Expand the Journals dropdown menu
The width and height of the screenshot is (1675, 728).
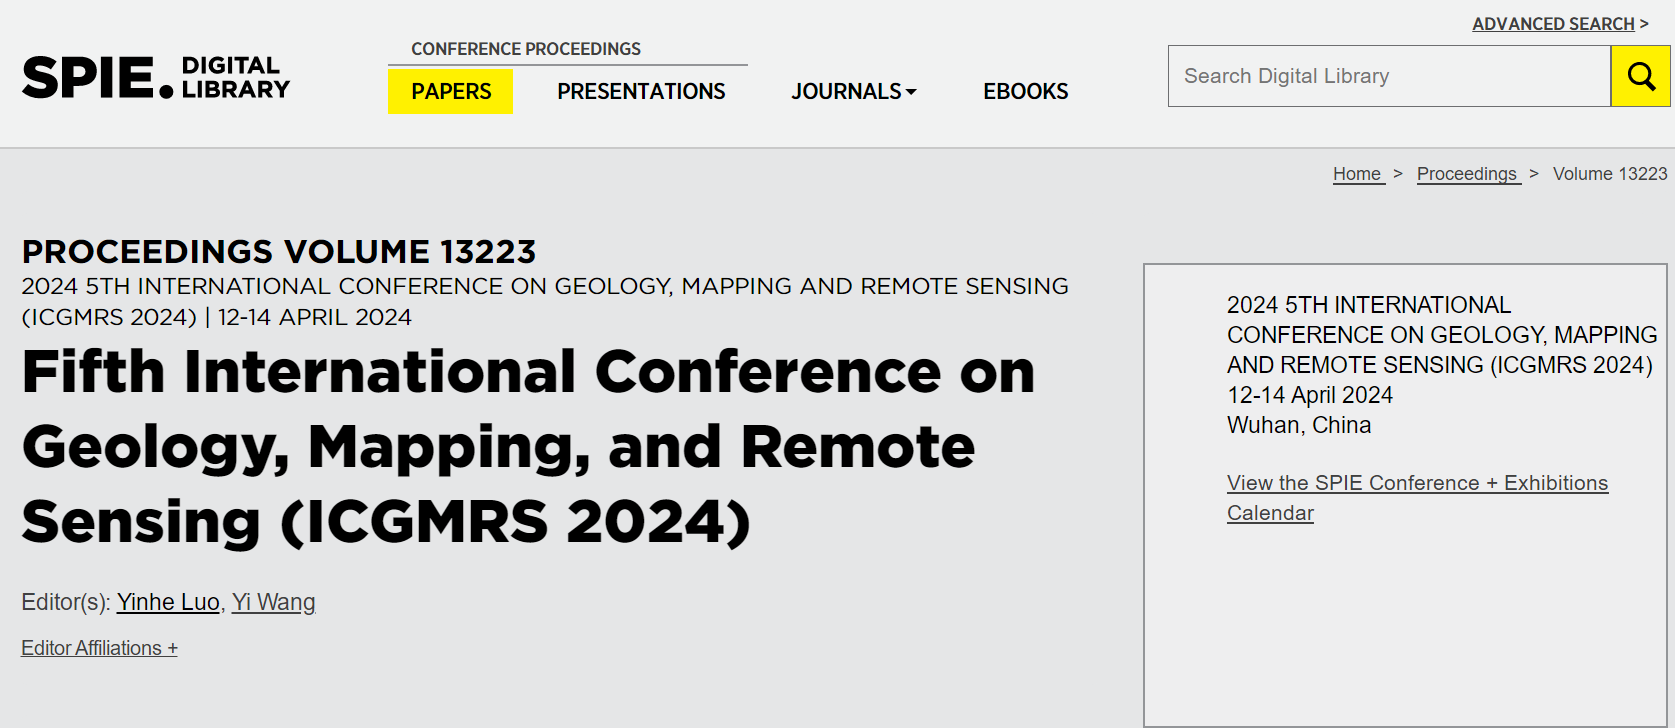click(854, 91)
